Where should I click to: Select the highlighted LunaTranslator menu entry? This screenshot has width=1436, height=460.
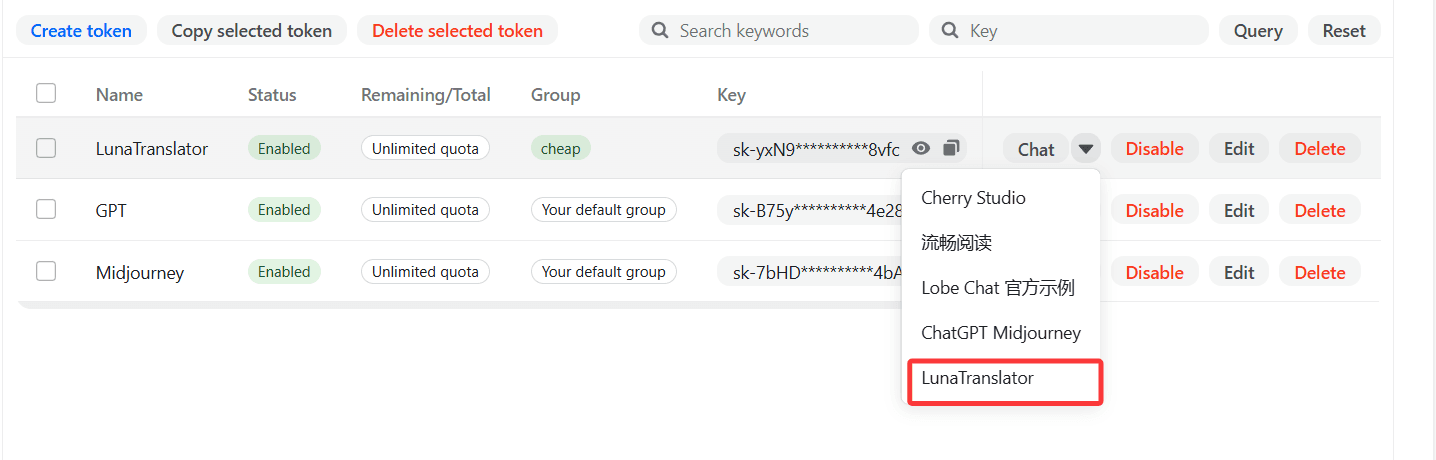tap(977, 378)
